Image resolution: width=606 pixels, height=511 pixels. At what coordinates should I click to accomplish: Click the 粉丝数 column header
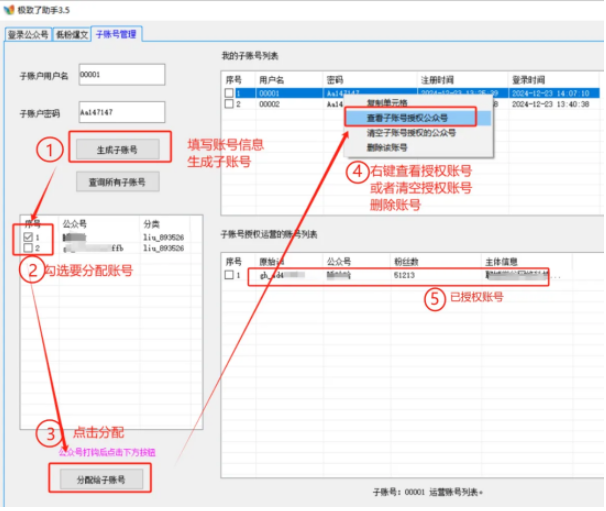point(406,260)
